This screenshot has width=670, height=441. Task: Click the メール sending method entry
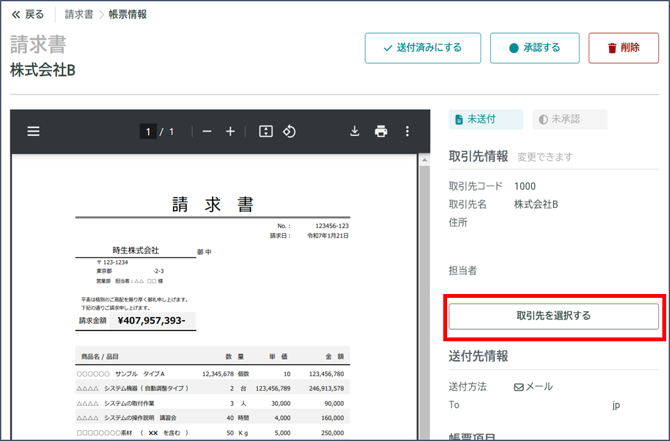[533, 387]
